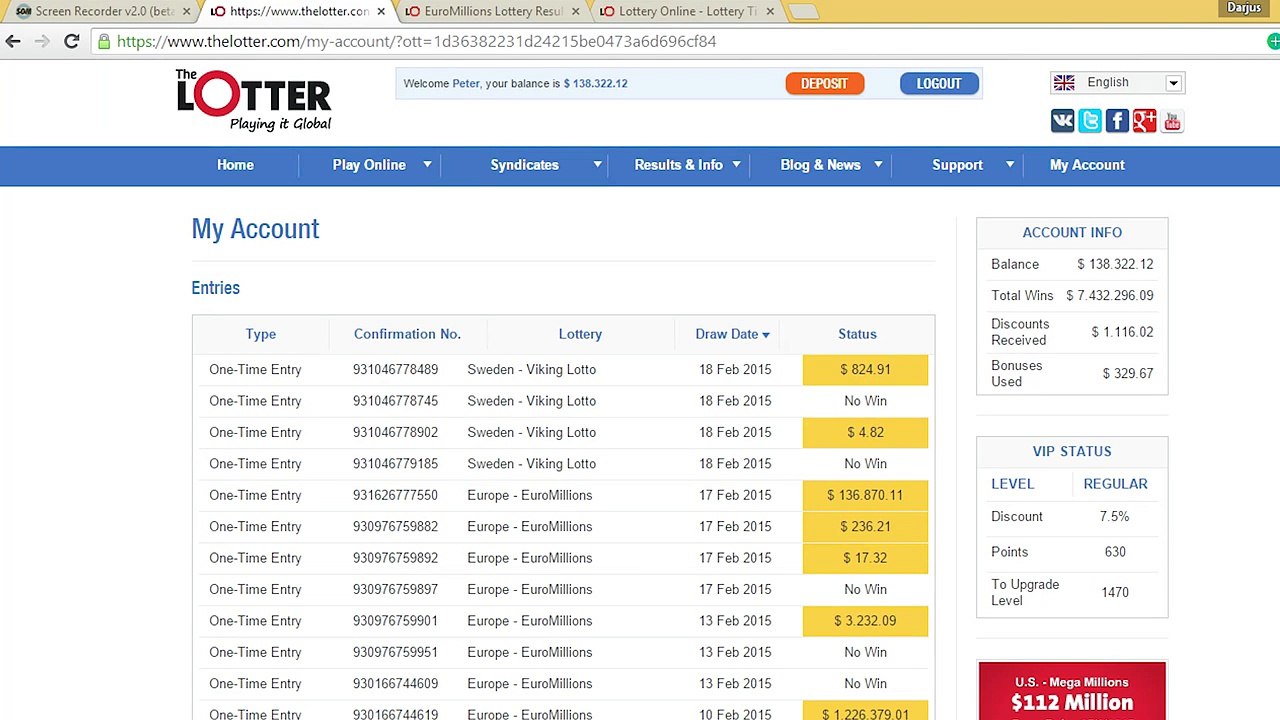Click the browser address bar URL
Viewport: 1280px width, 720px height.
416,41
